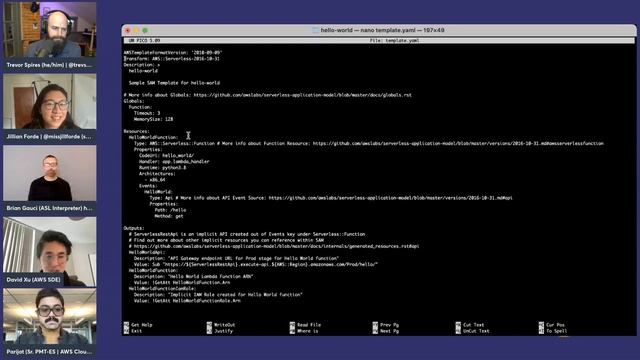Click the 'MemorySize: 128' line

coord(153,119)
